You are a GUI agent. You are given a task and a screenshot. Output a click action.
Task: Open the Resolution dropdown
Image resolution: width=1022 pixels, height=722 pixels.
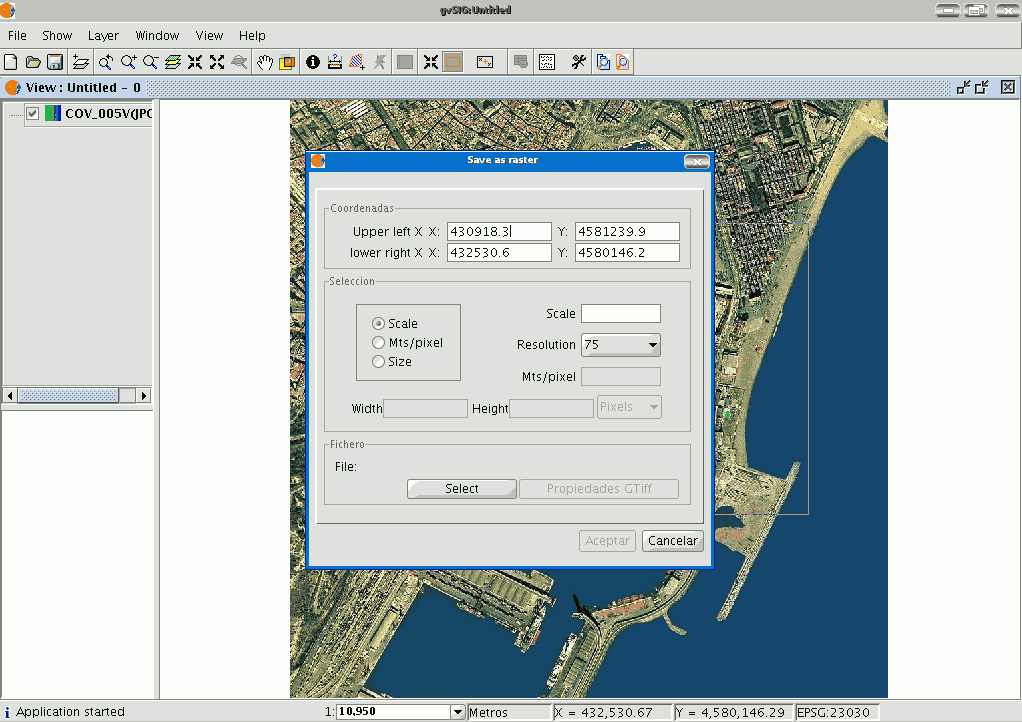[x=620, y=345]
